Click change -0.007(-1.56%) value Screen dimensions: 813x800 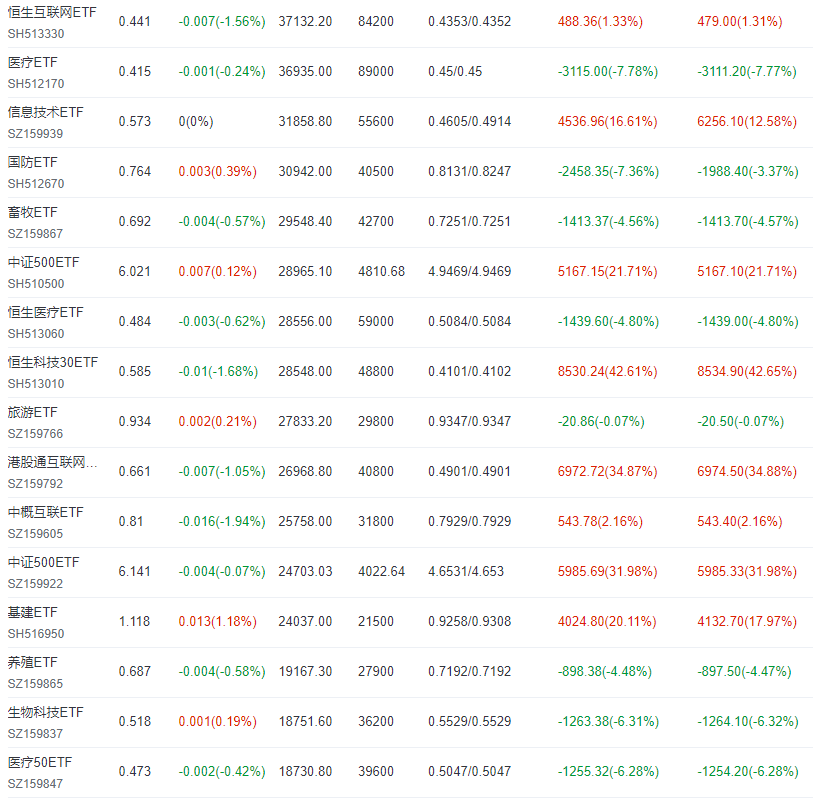[222, 22]
